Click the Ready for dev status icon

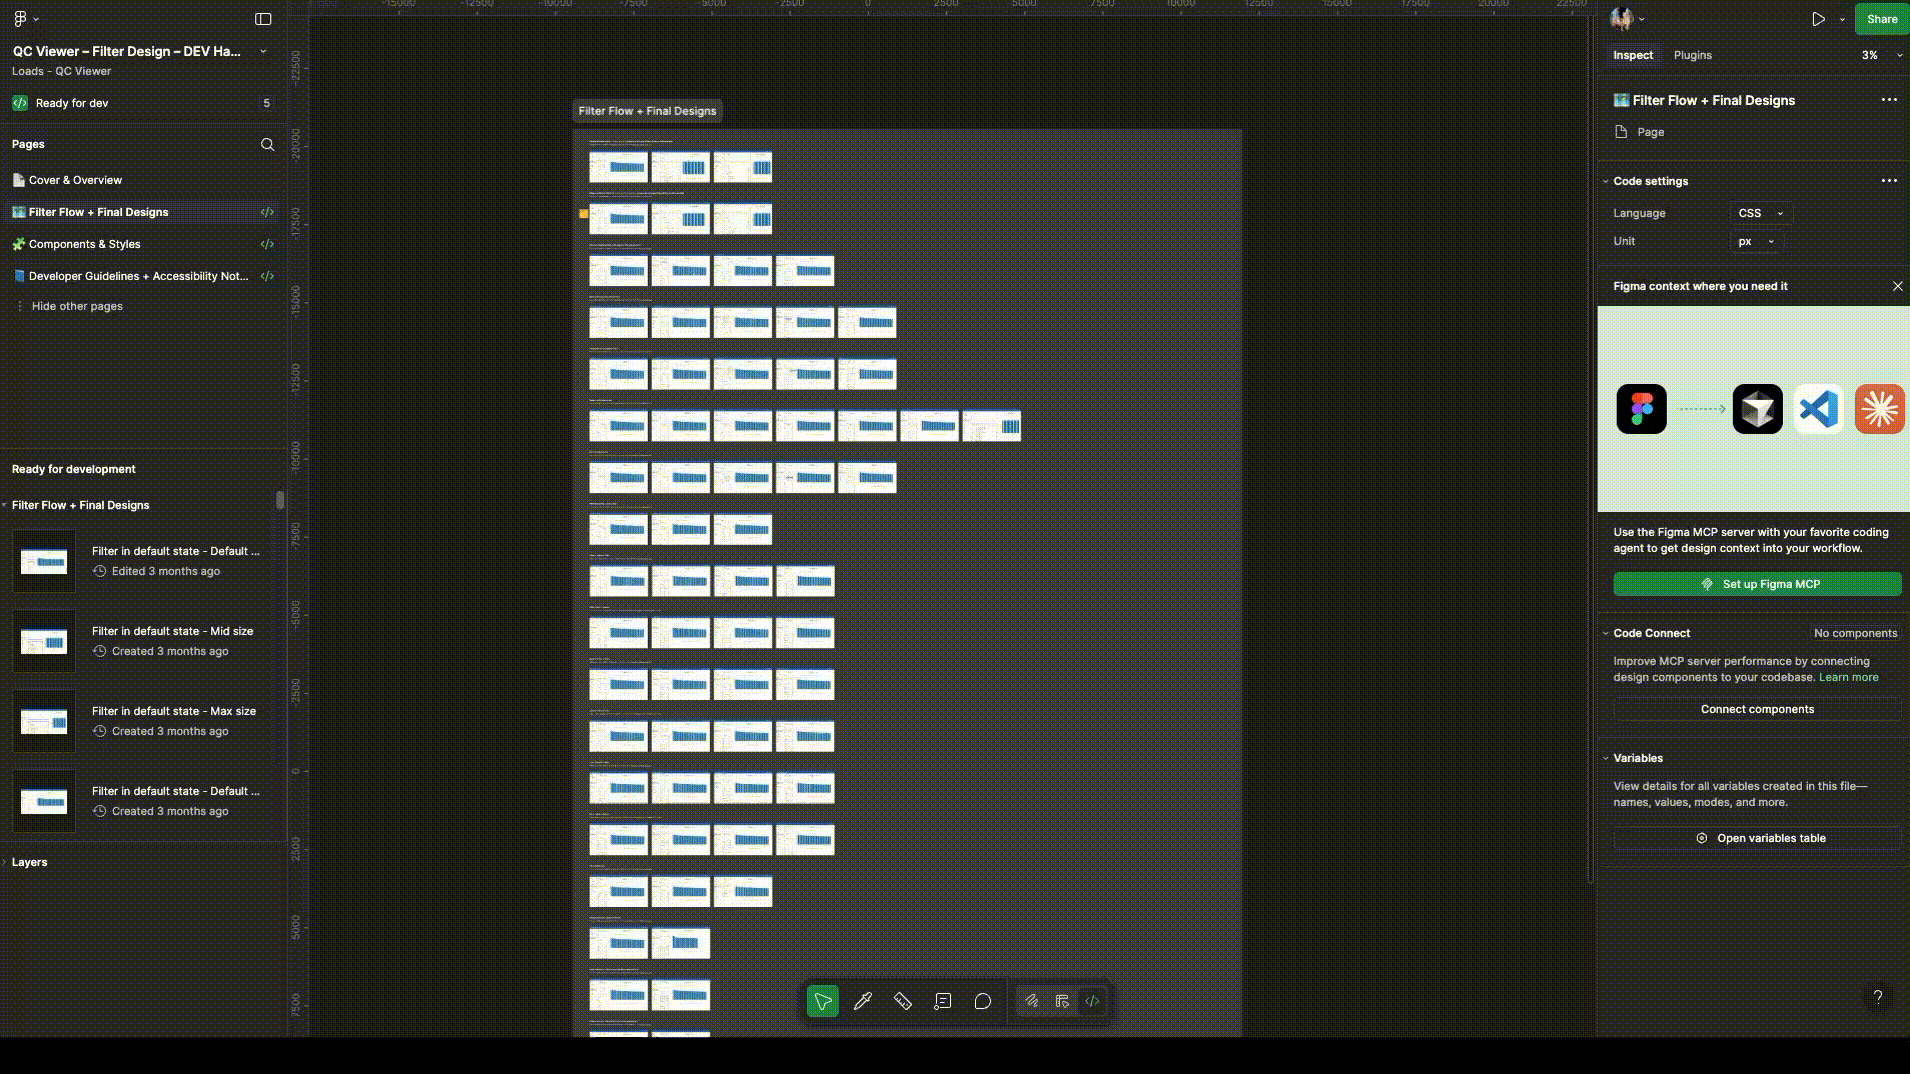point(20,103)
